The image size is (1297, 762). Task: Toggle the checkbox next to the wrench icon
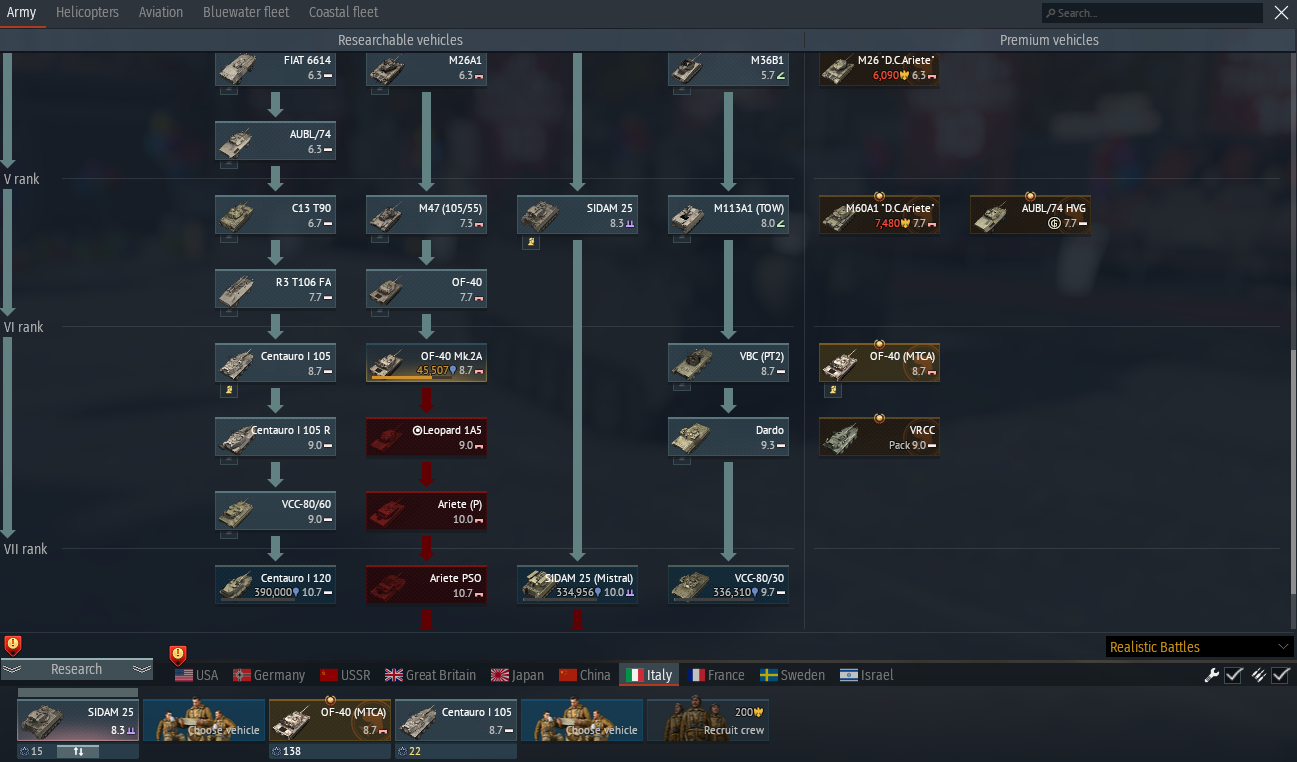(x=1234, y=675)
